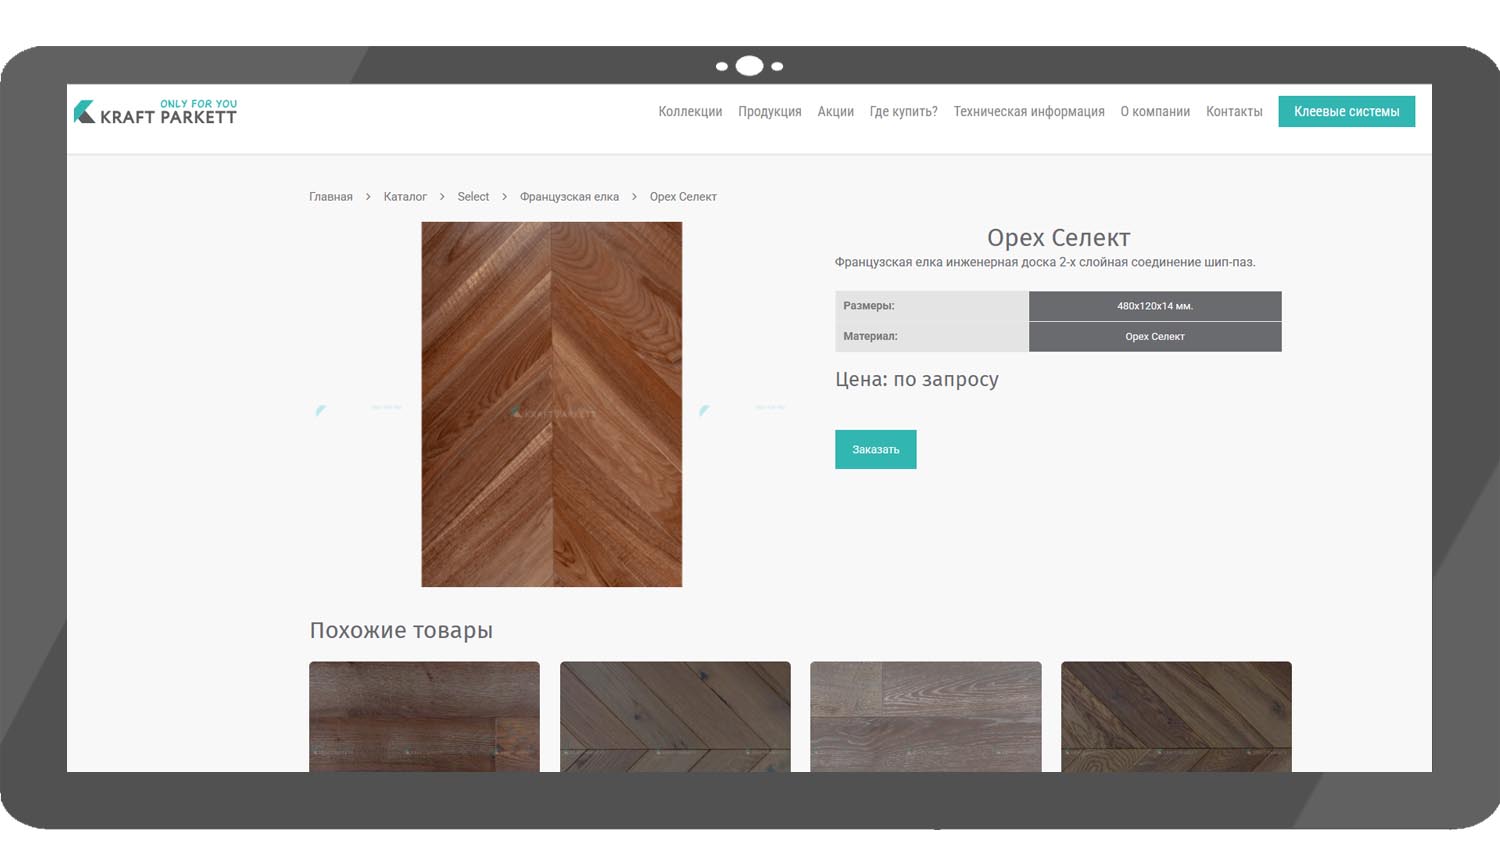The height and width of the screenshot is (843, 1500).
Task: Select the Где купить? menu item
Action: (x=903, y=112)
